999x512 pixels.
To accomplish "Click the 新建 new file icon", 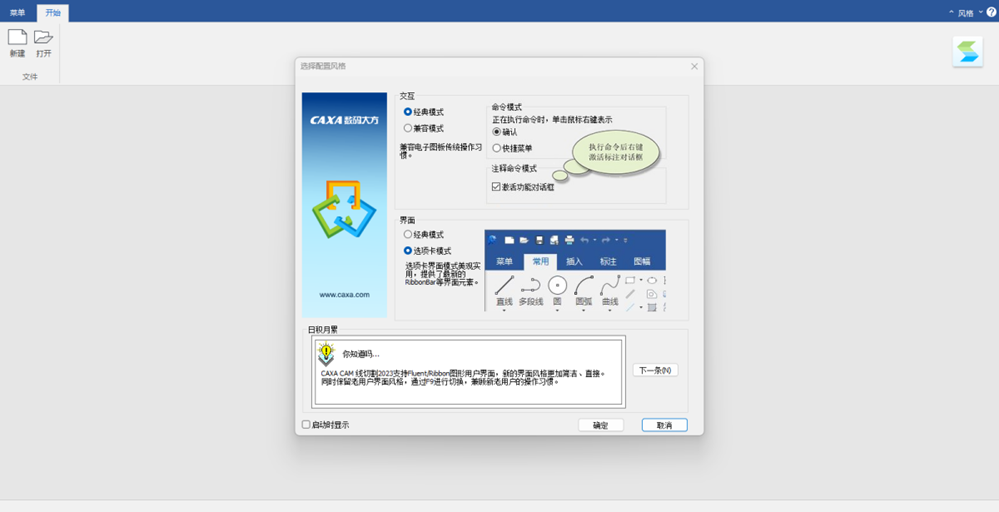I will point(17,37).
